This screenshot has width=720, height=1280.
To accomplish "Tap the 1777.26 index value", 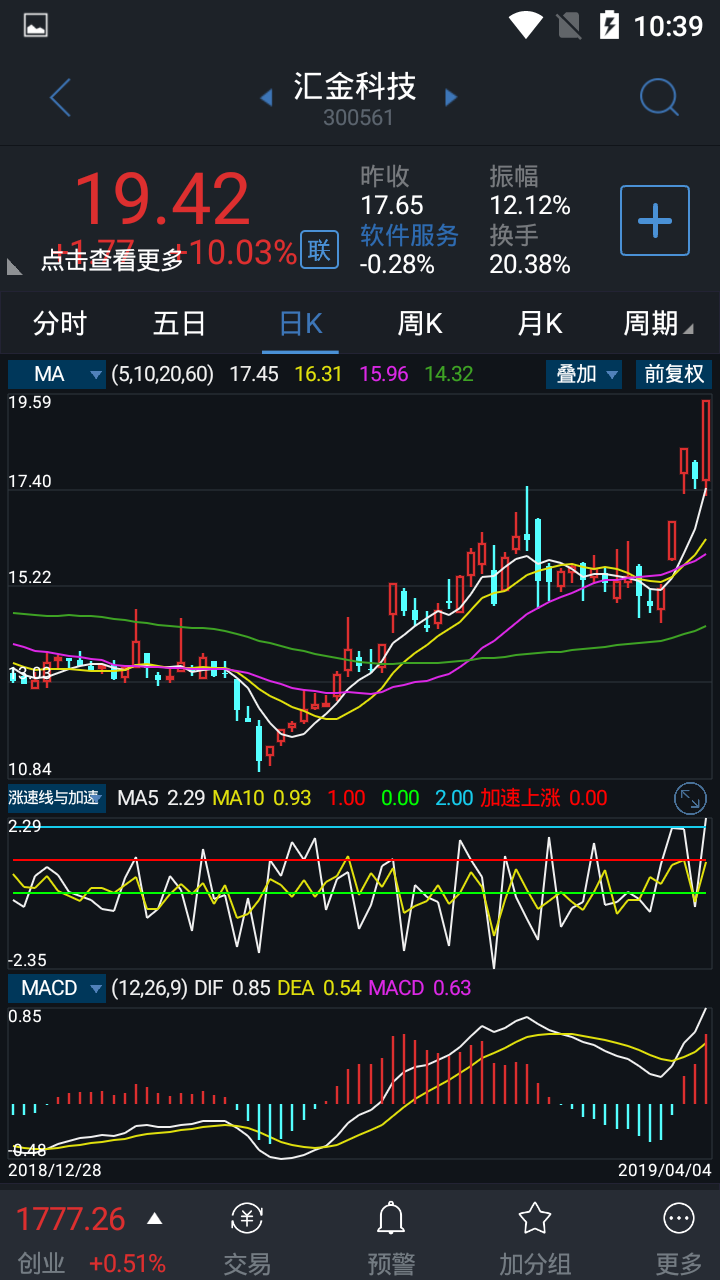I will (71, 1219).
